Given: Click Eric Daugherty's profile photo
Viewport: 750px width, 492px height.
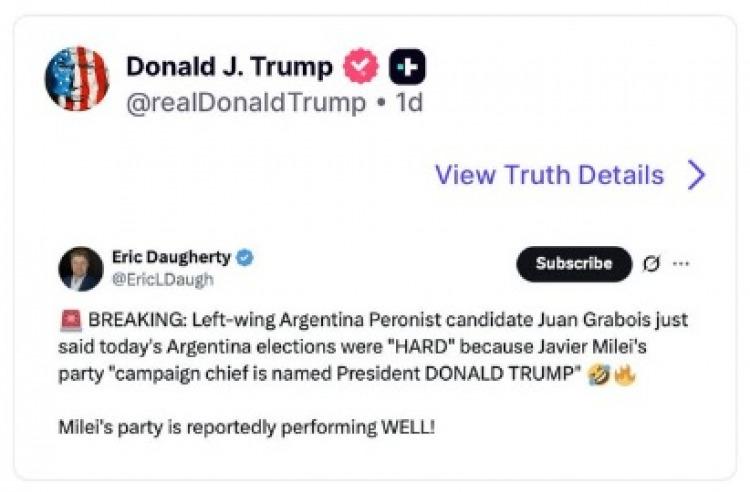Looking at the screenshot, I should 81,268.
